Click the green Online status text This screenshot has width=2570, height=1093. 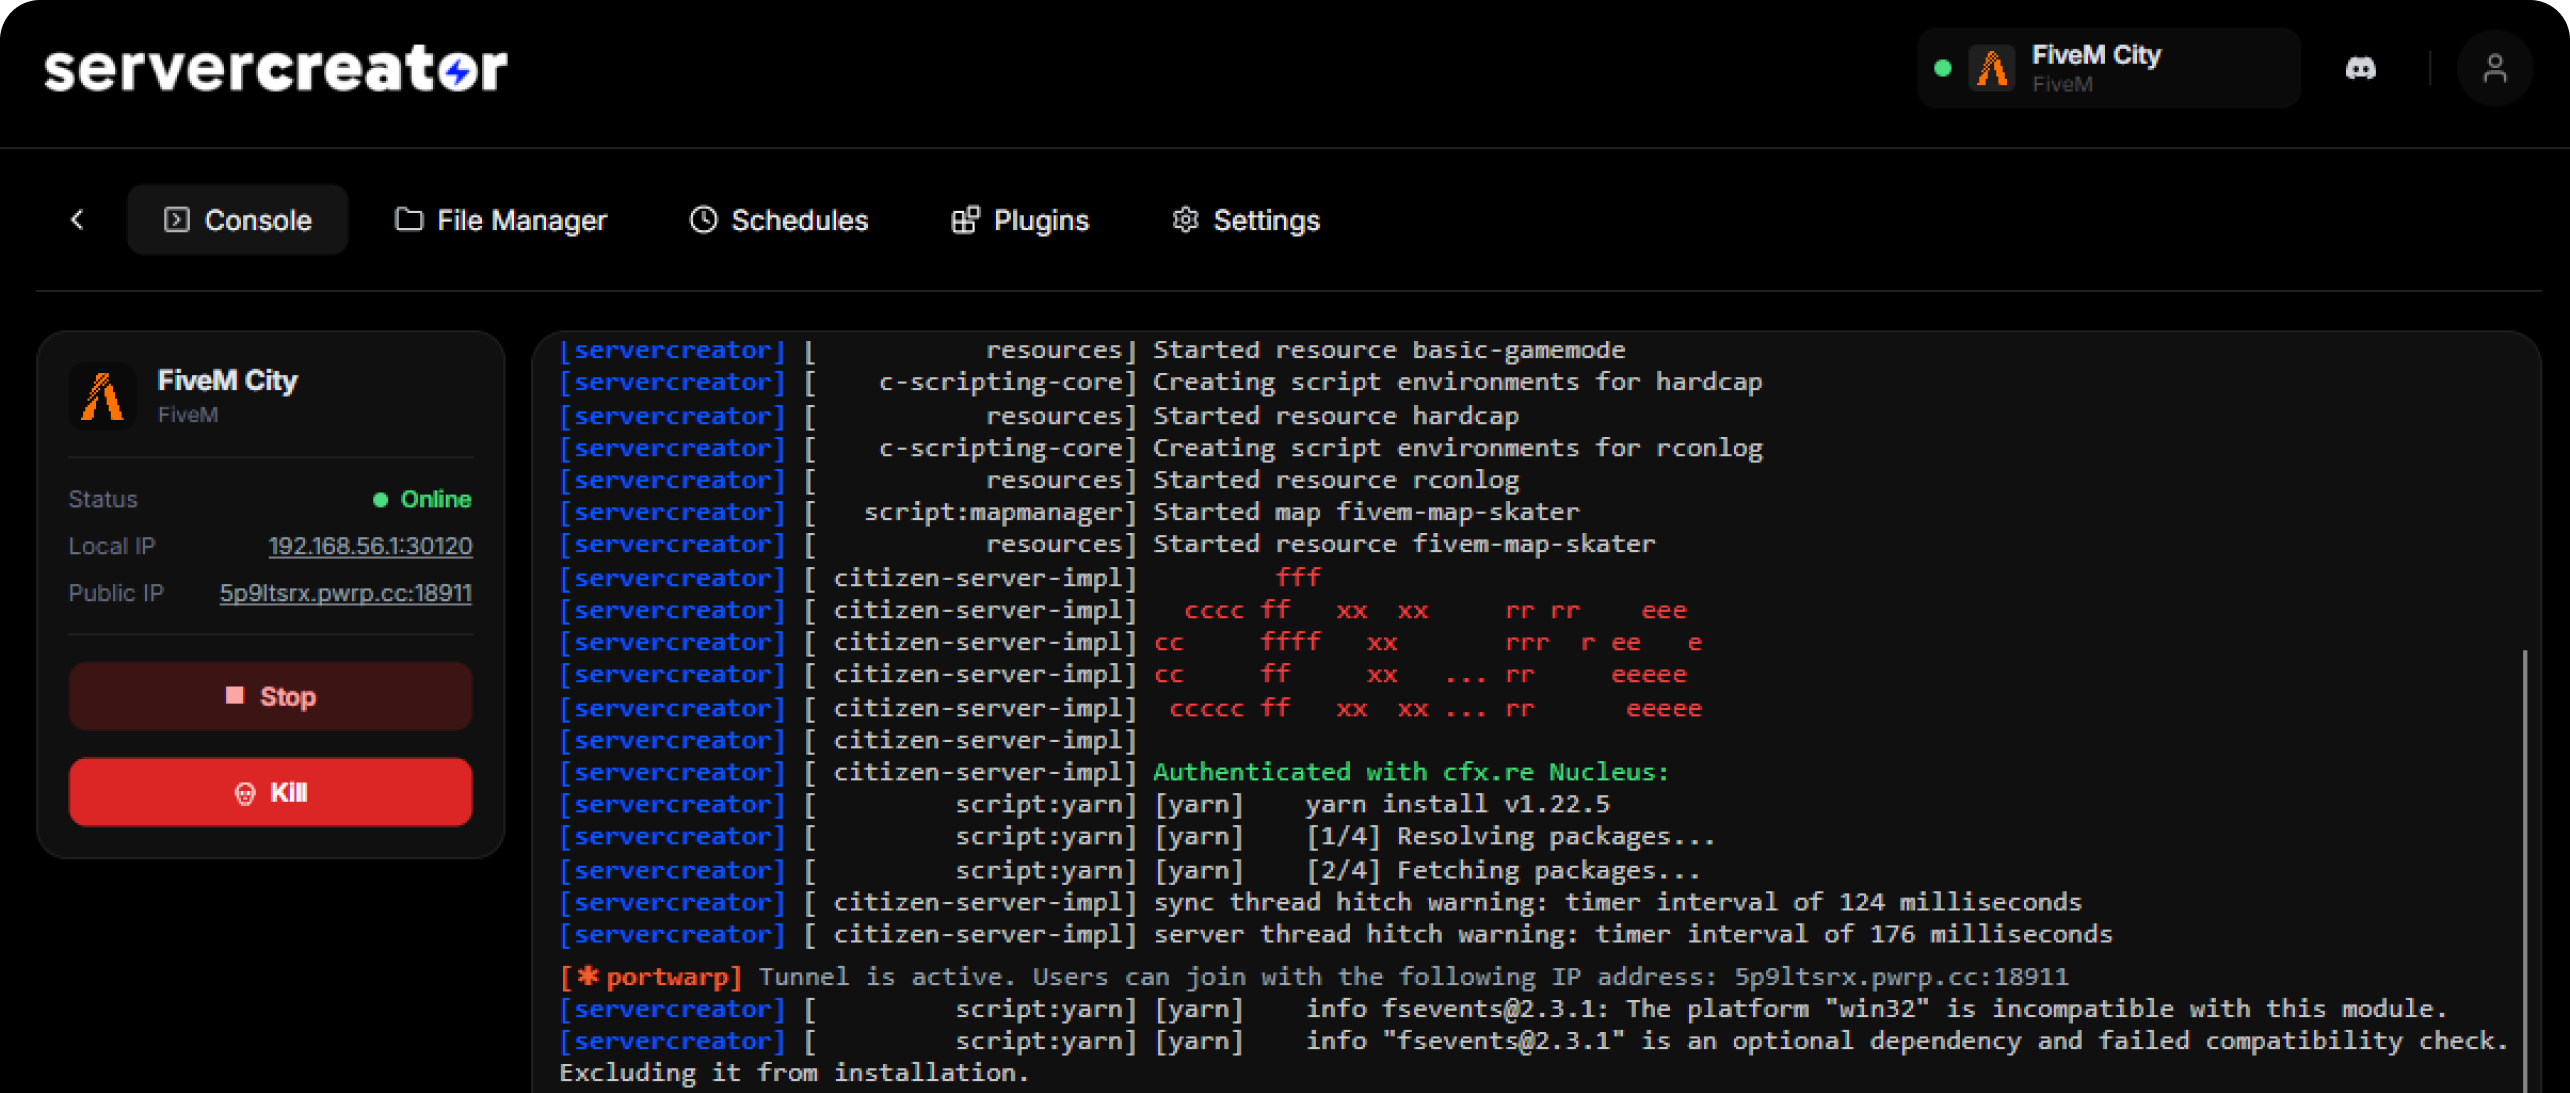pyautogui.click(x=436, y=499)
